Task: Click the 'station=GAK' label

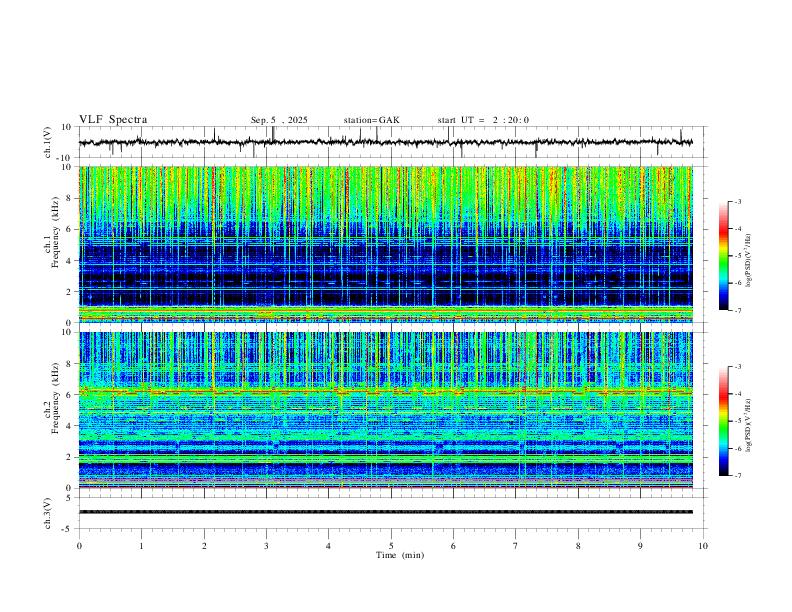Action: click(x=371, y=120)
